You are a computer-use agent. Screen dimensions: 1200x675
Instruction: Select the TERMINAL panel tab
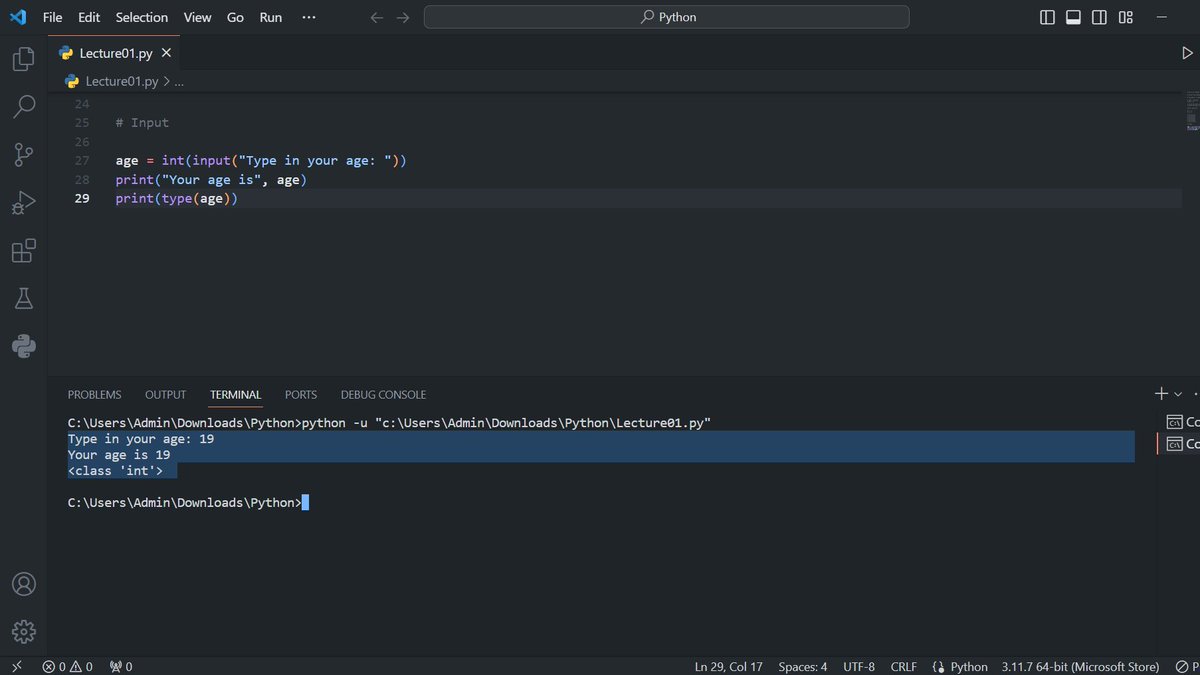[235, 394]
